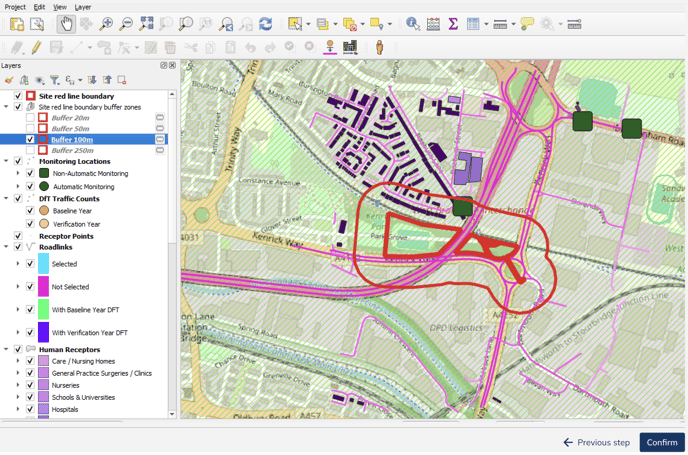Click the Zoom Out magnifier tool
688x455 pixels.
coord(126,24)
